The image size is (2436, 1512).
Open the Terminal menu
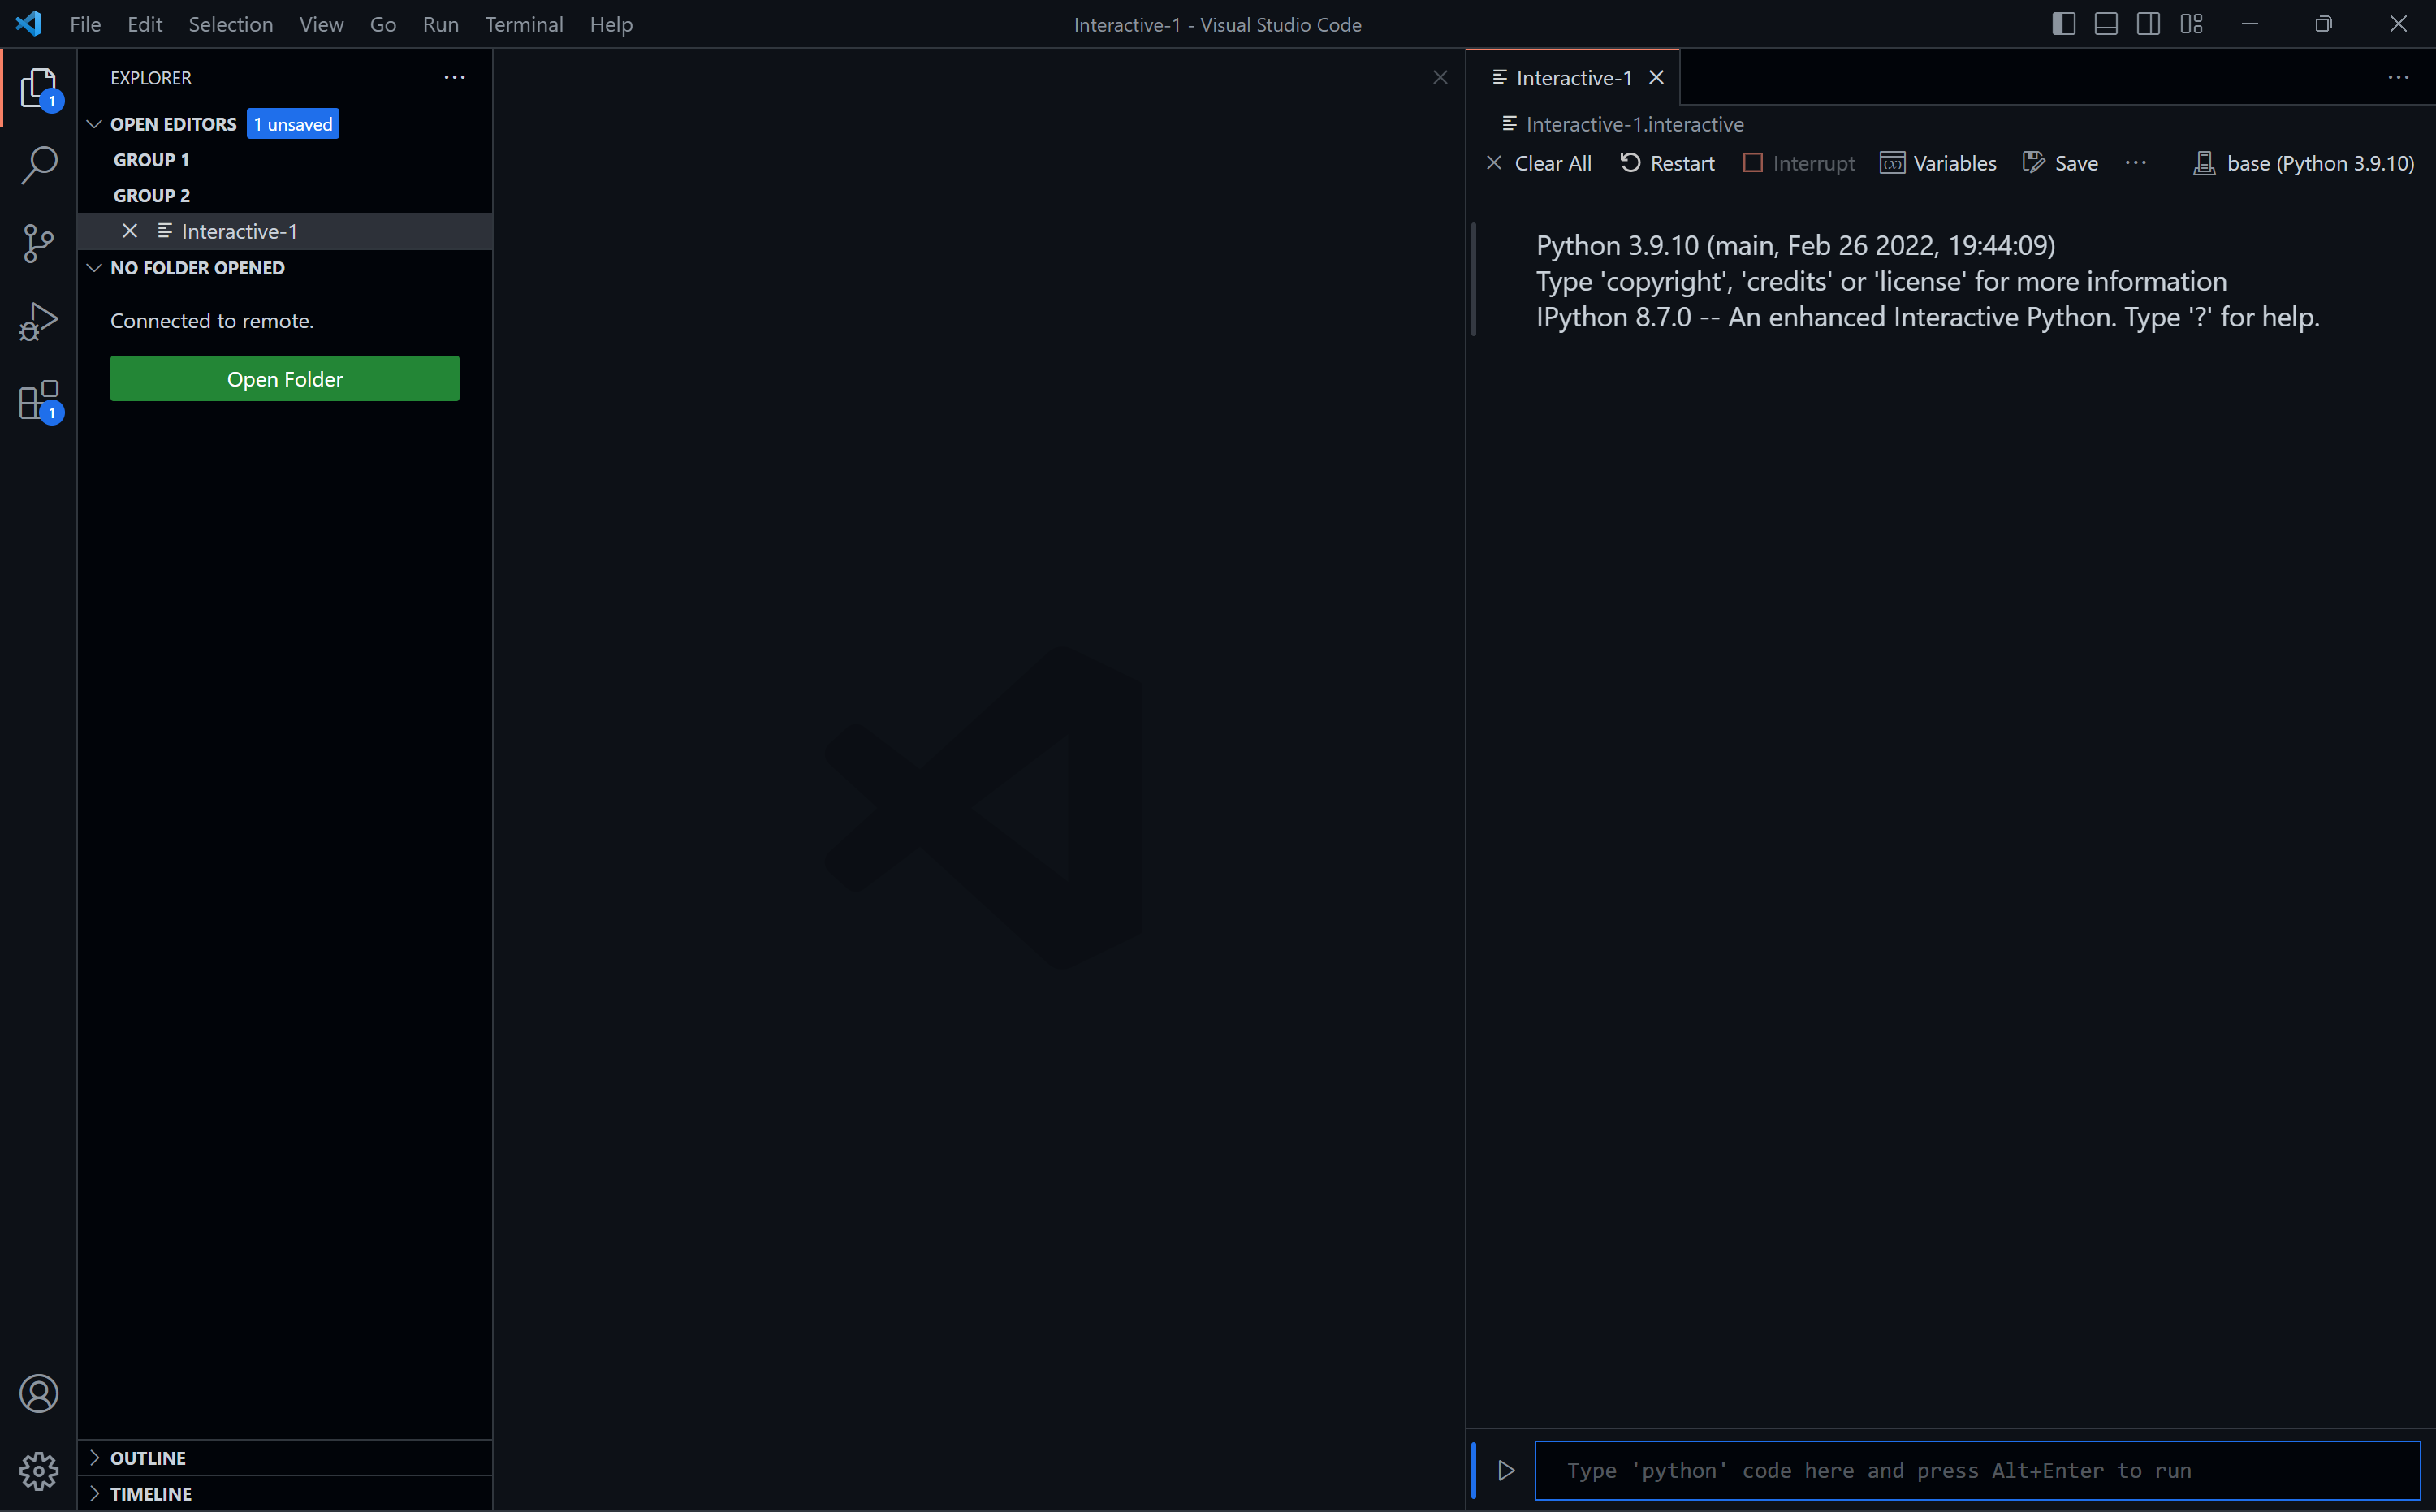(524, 24)
